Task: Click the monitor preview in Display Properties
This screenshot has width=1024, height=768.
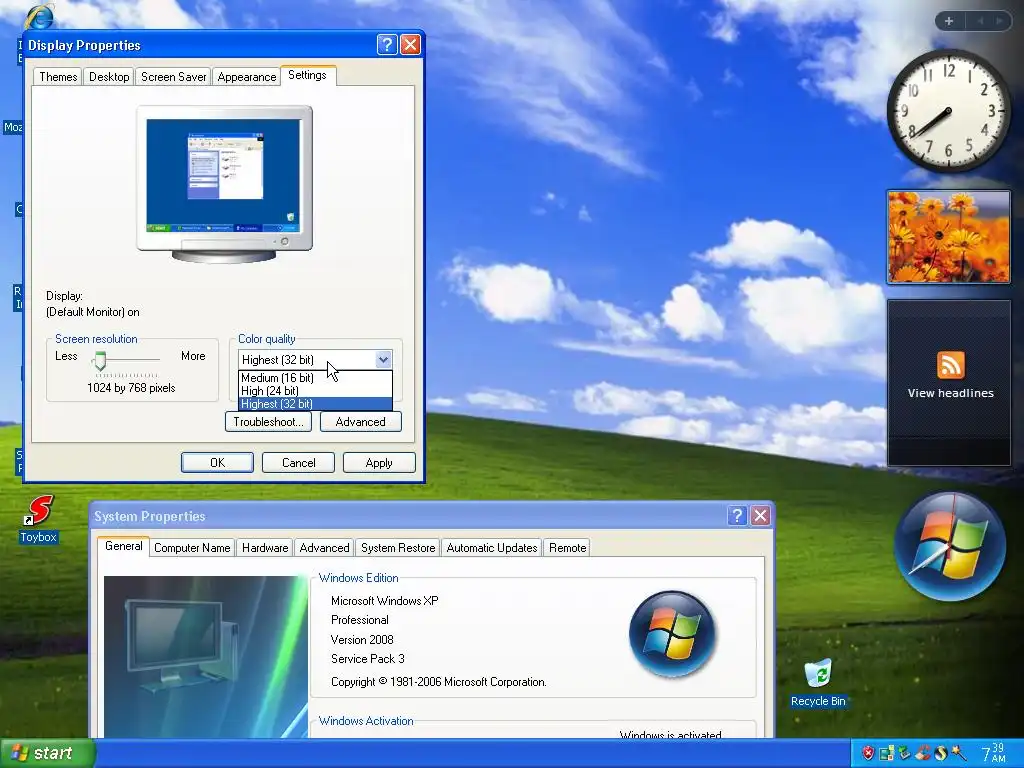Action: (224, 184)
